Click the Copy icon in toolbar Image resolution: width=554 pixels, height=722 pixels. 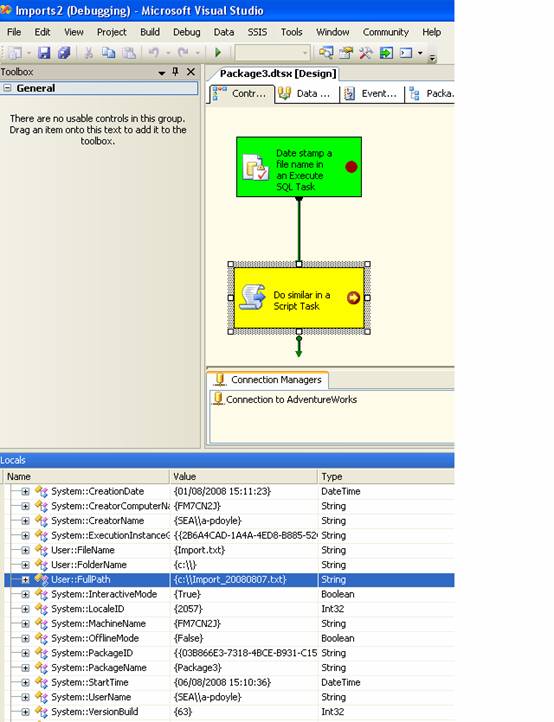click(x=108, y=53)
